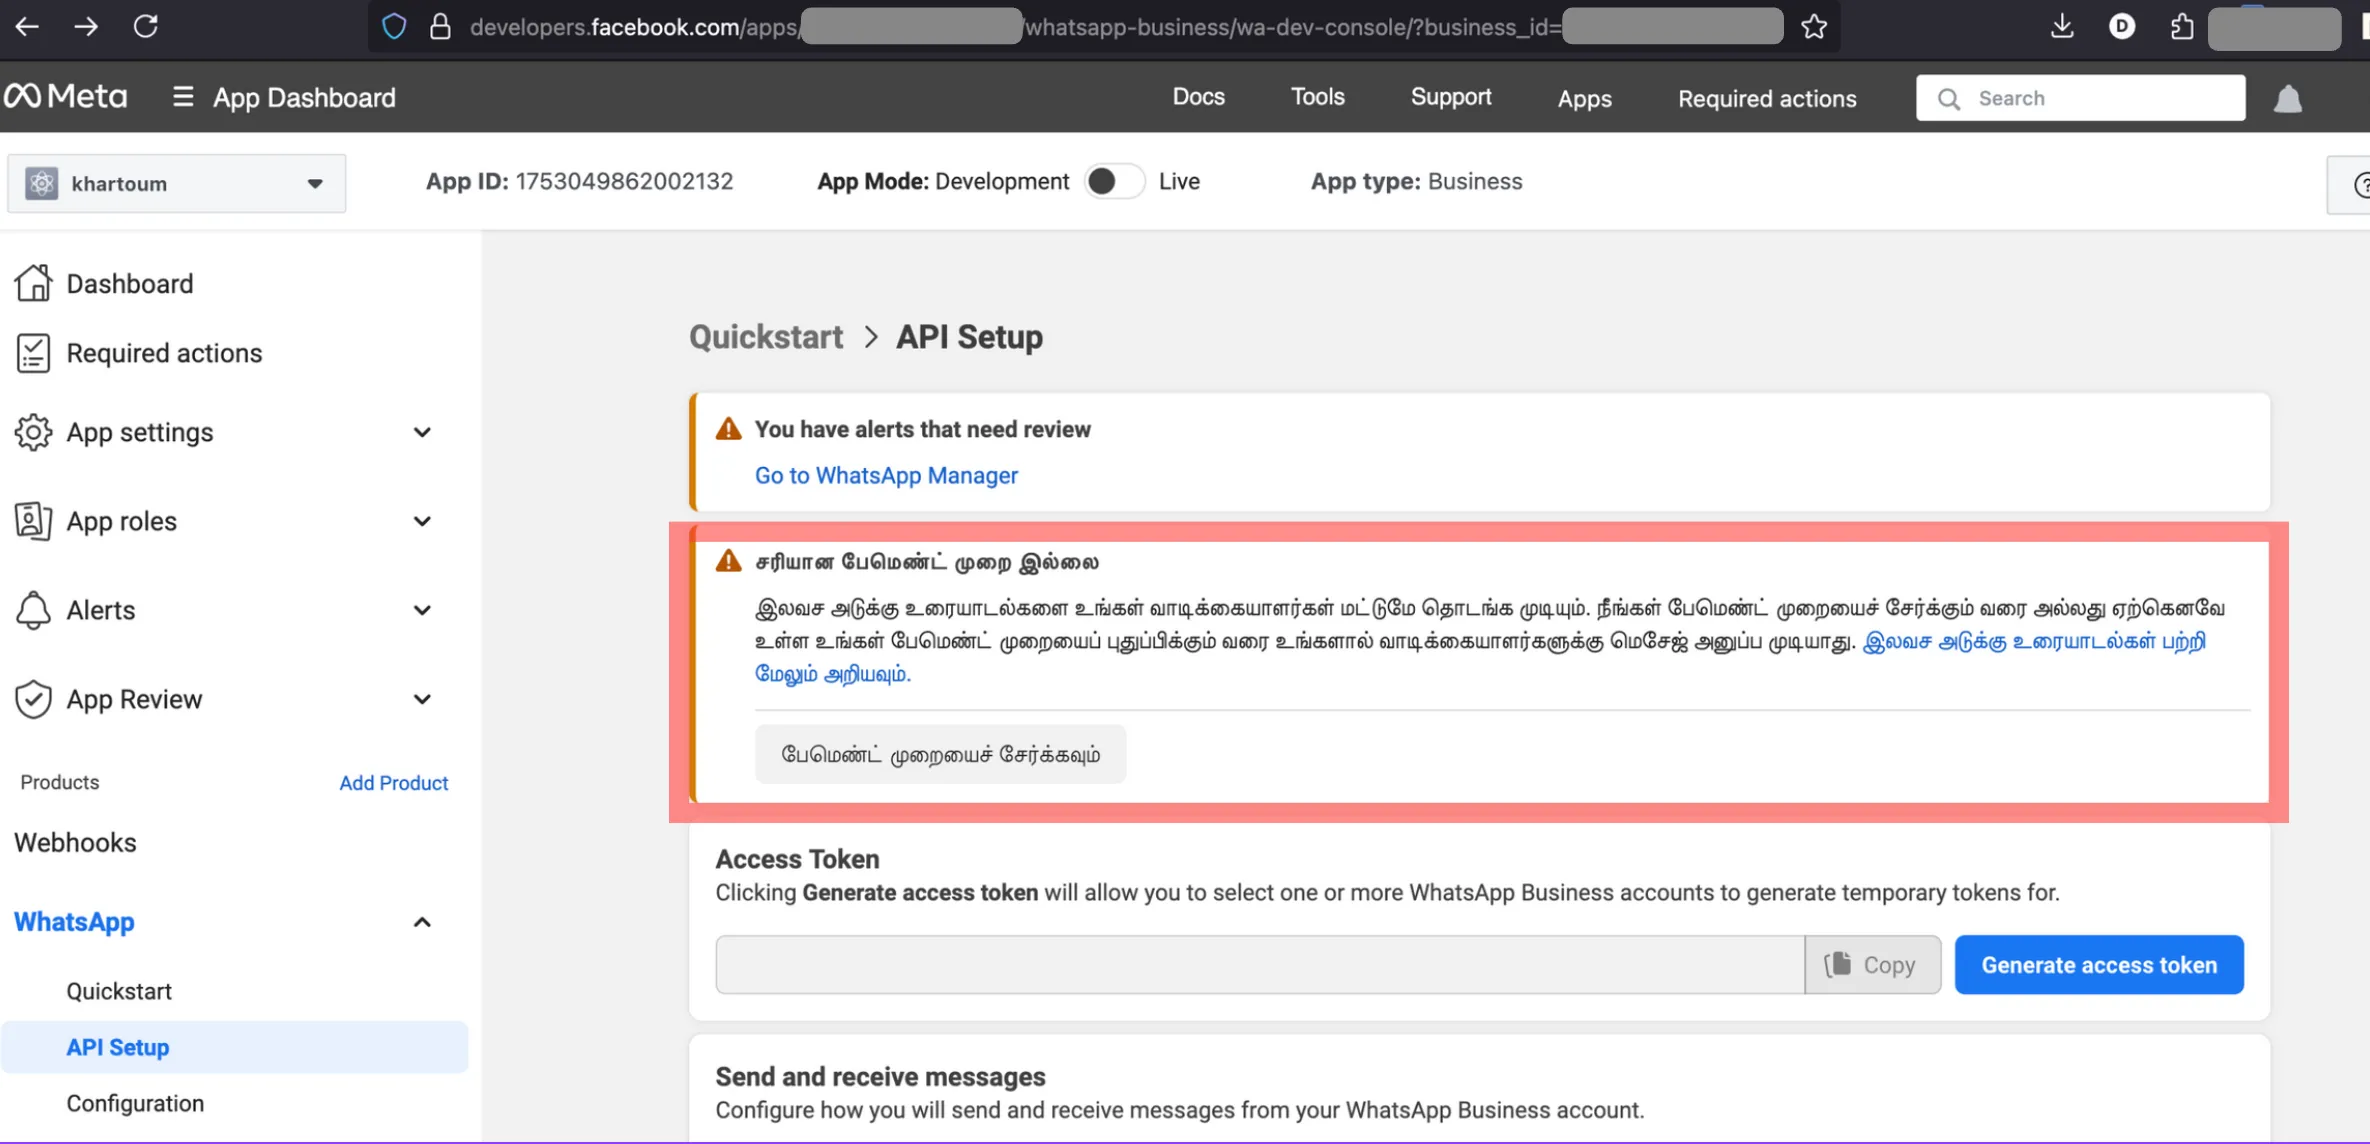Click the Meta logo
Viewport: 2370px width, 1144px height.
[x=66, y=97]
